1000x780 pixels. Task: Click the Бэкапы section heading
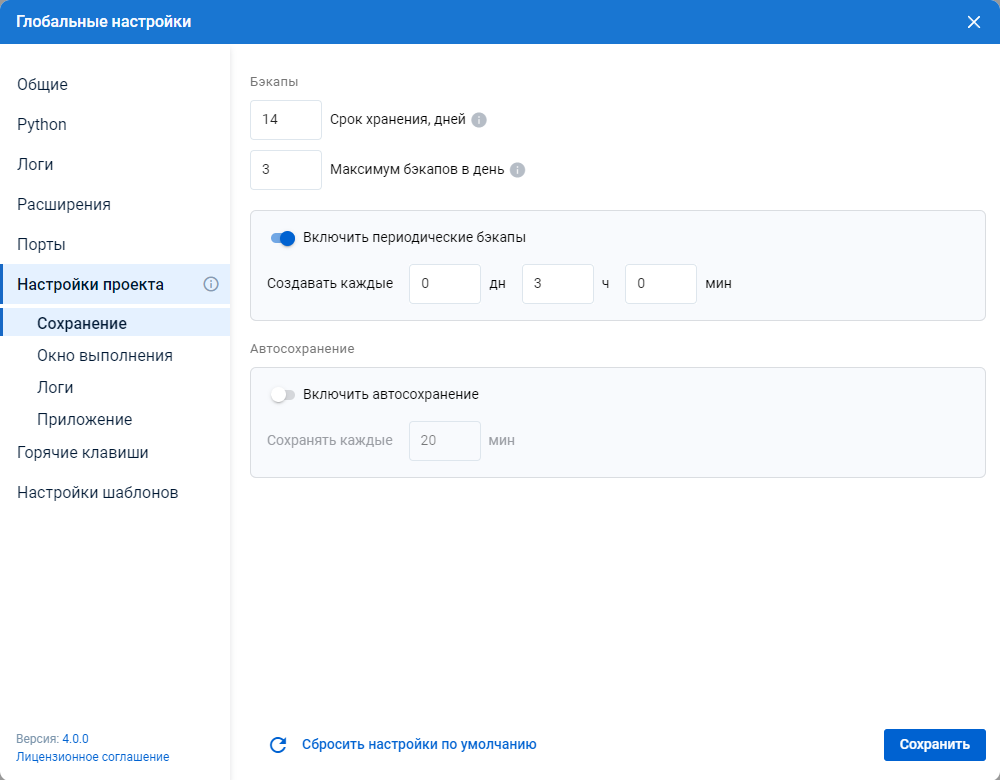pos(274,82)
